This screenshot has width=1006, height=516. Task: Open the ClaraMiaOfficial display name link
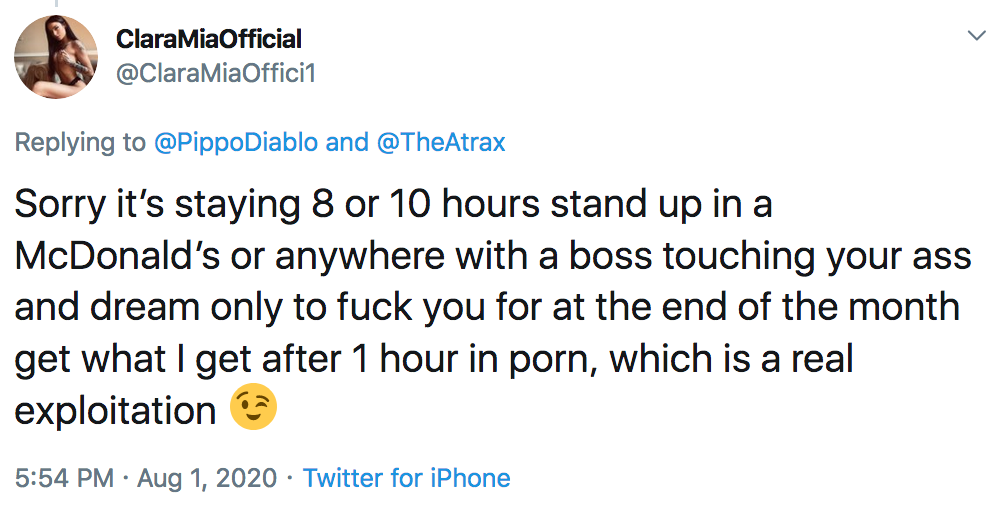pyautogui.click(x=209, y=39)
